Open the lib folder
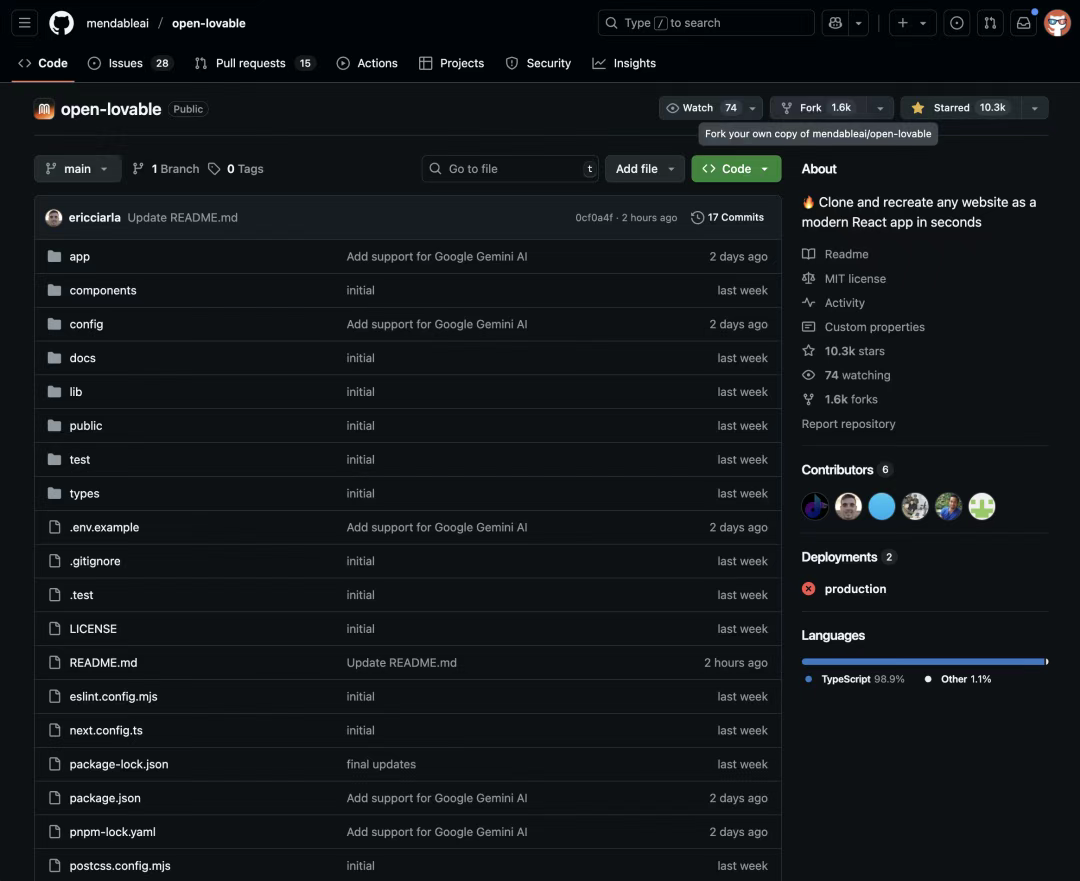 (76, 392)
